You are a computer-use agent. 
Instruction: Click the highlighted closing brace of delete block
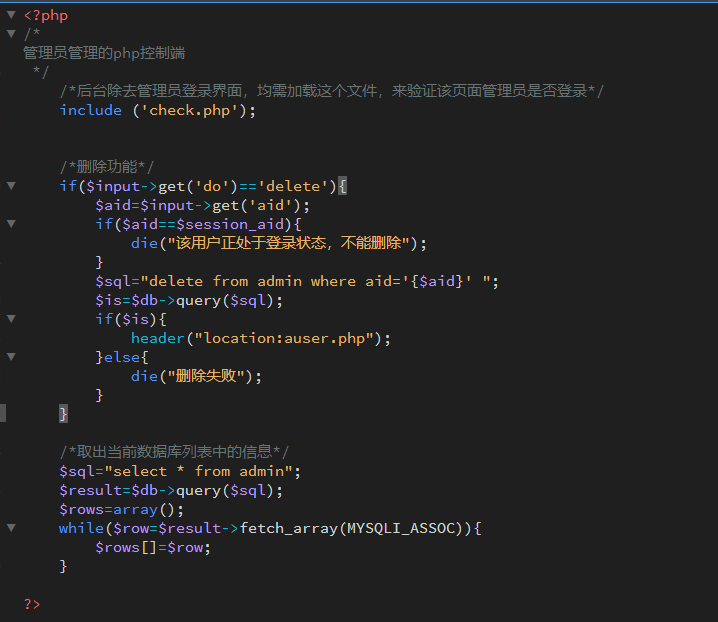63,414
